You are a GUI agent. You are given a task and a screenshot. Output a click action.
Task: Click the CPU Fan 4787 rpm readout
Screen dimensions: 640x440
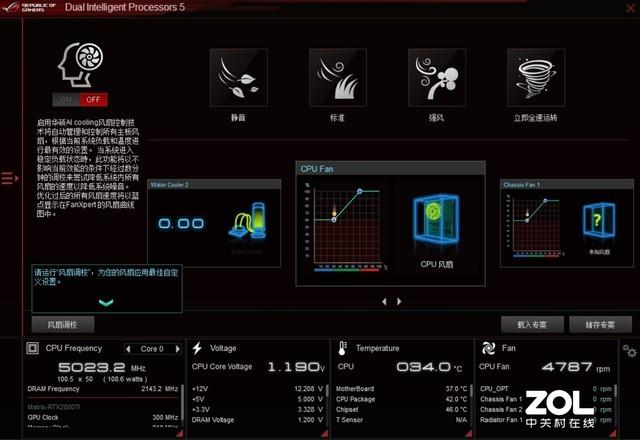(576, 367)
